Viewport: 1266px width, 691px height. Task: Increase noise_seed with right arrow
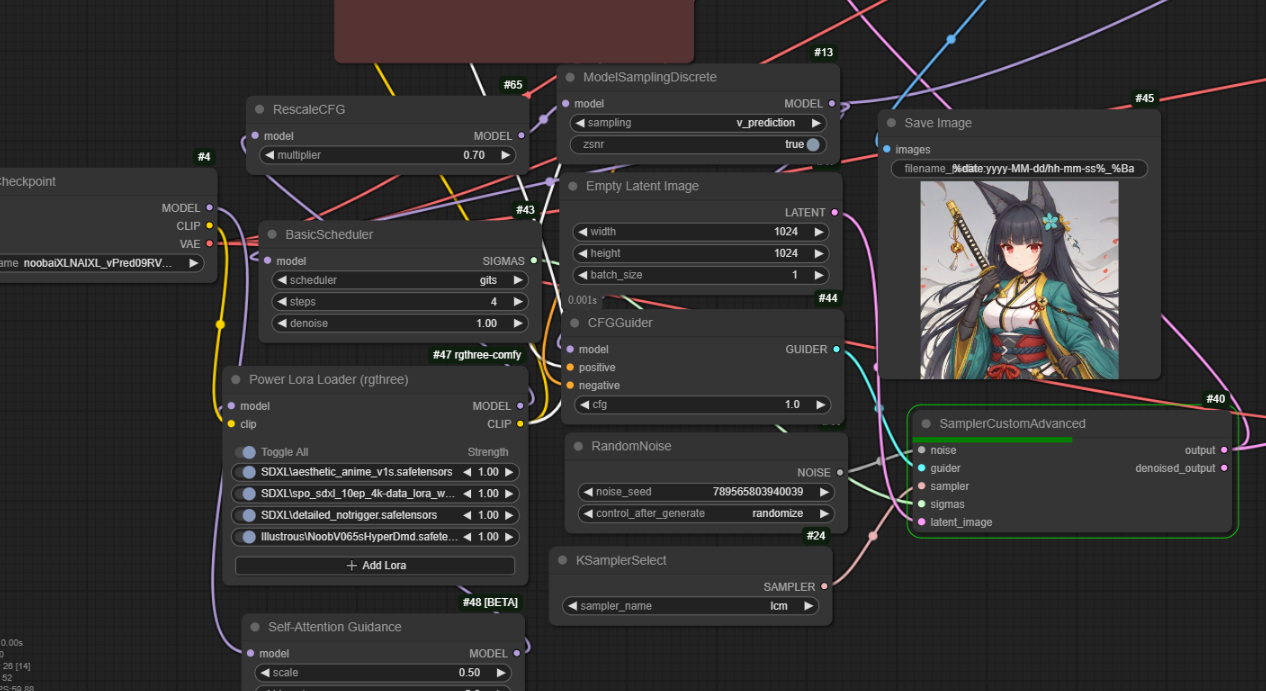[x=823, y=491]
